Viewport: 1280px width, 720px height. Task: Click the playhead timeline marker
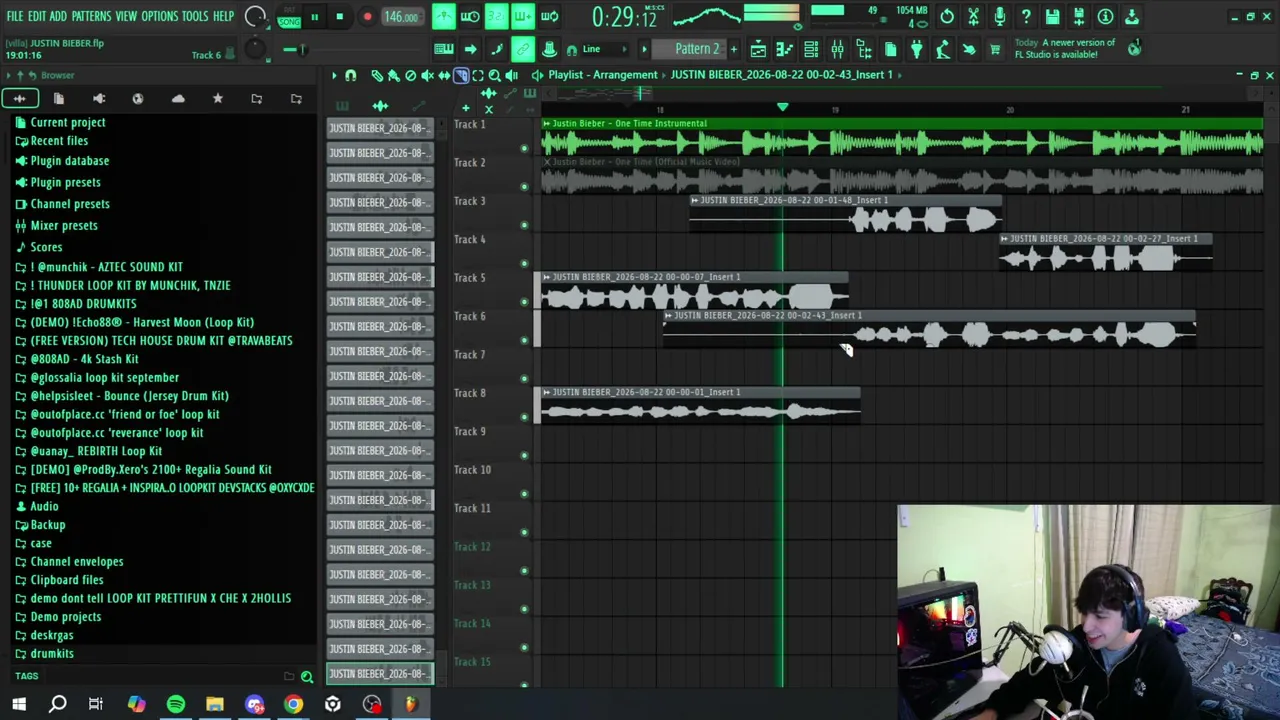pyautogui.click(x=782, y=107)
